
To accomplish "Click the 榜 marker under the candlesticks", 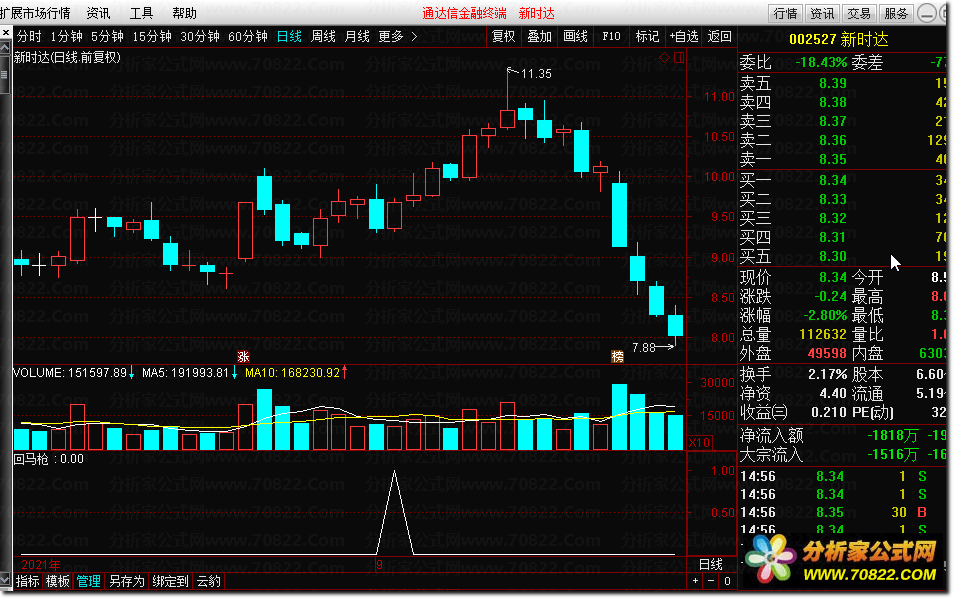I will coord(618,357).
